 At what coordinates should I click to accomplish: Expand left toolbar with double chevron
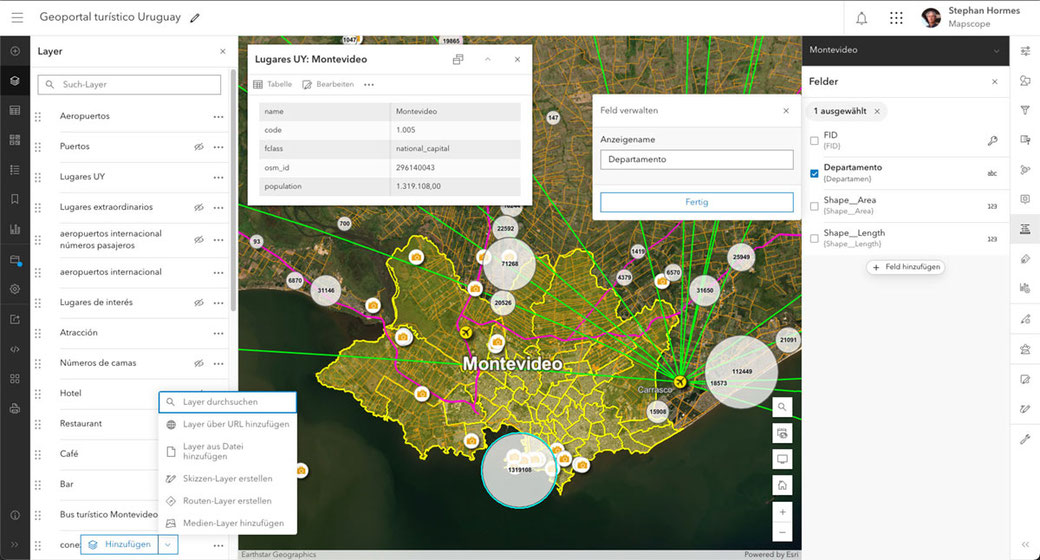click(15, 545)
